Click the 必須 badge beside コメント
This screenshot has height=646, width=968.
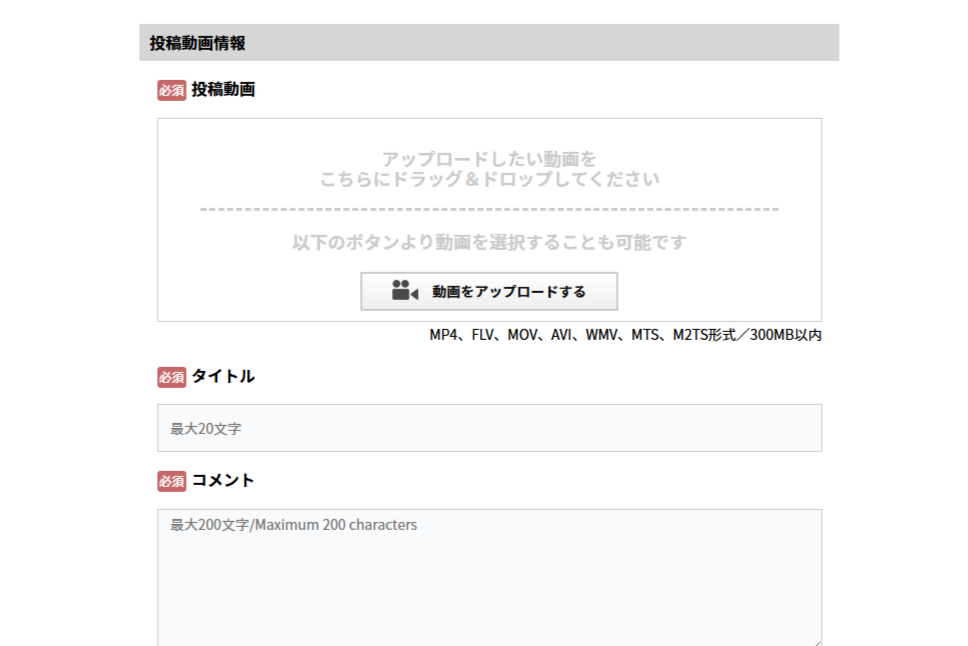(171, 481)
